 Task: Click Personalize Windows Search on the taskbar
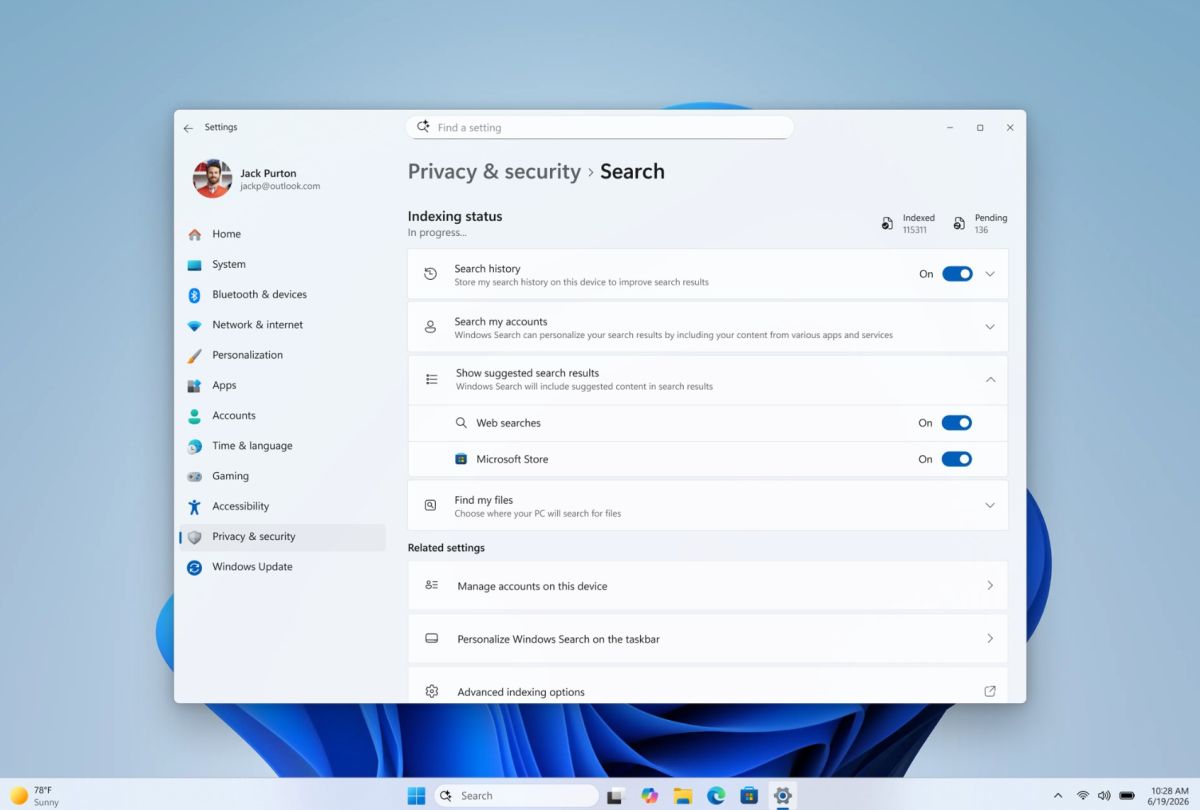(708, 638)
